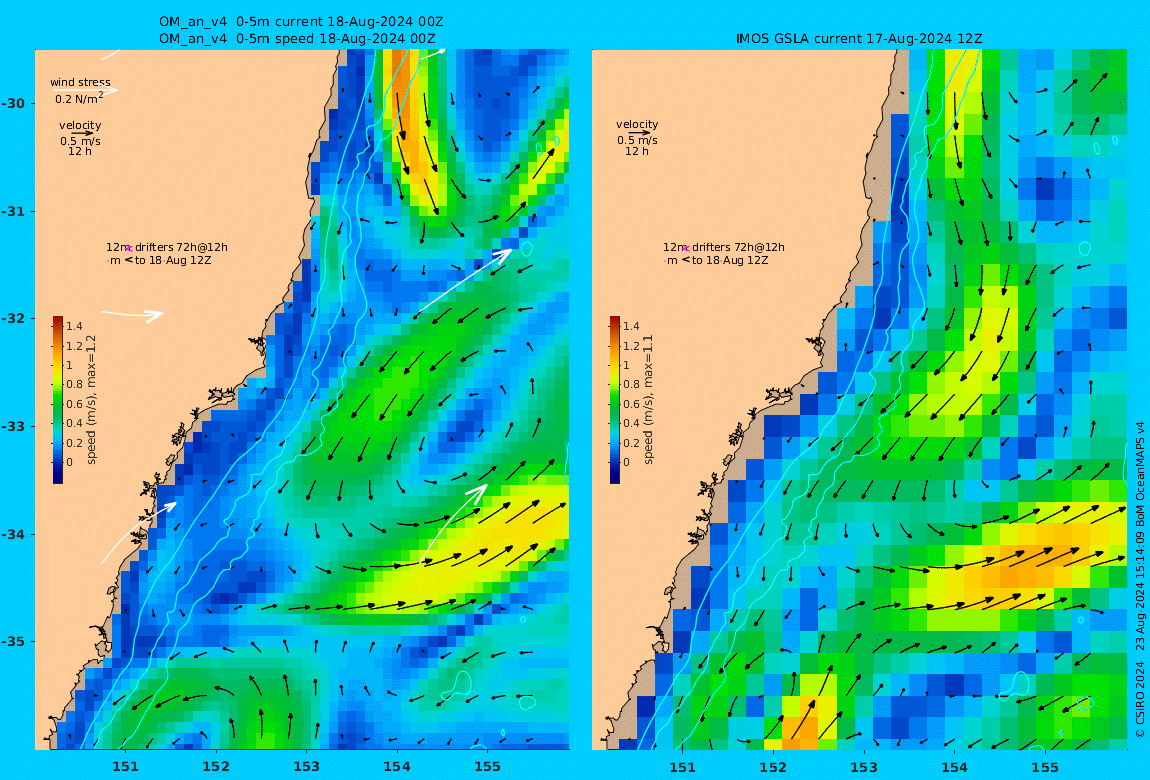Click longitude label 151 under the OM_an_v4 map

tap(125, 767)
